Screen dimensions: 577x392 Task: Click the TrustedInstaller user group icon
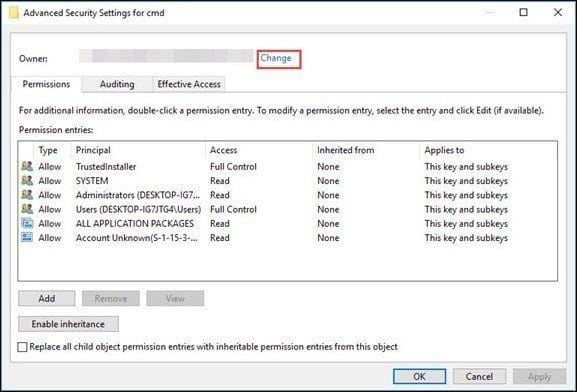point(27,166)
